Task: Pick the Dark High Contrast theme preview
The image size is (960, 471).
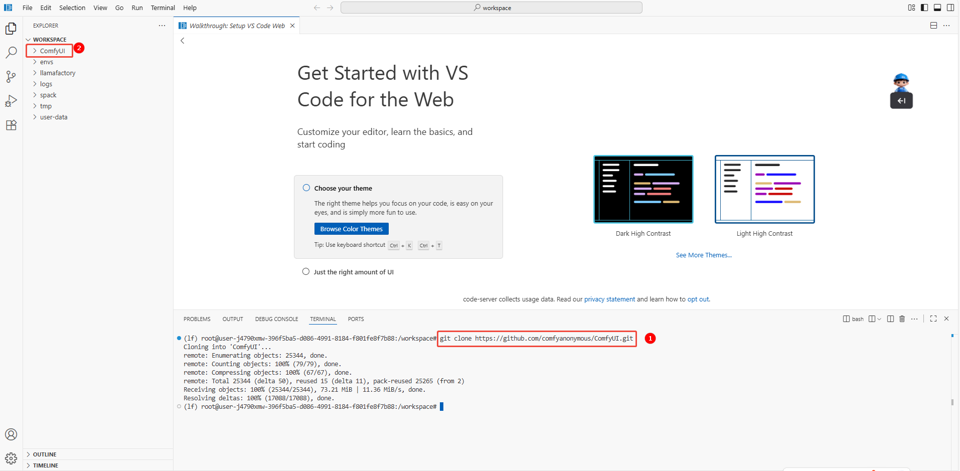Action: 643,189
